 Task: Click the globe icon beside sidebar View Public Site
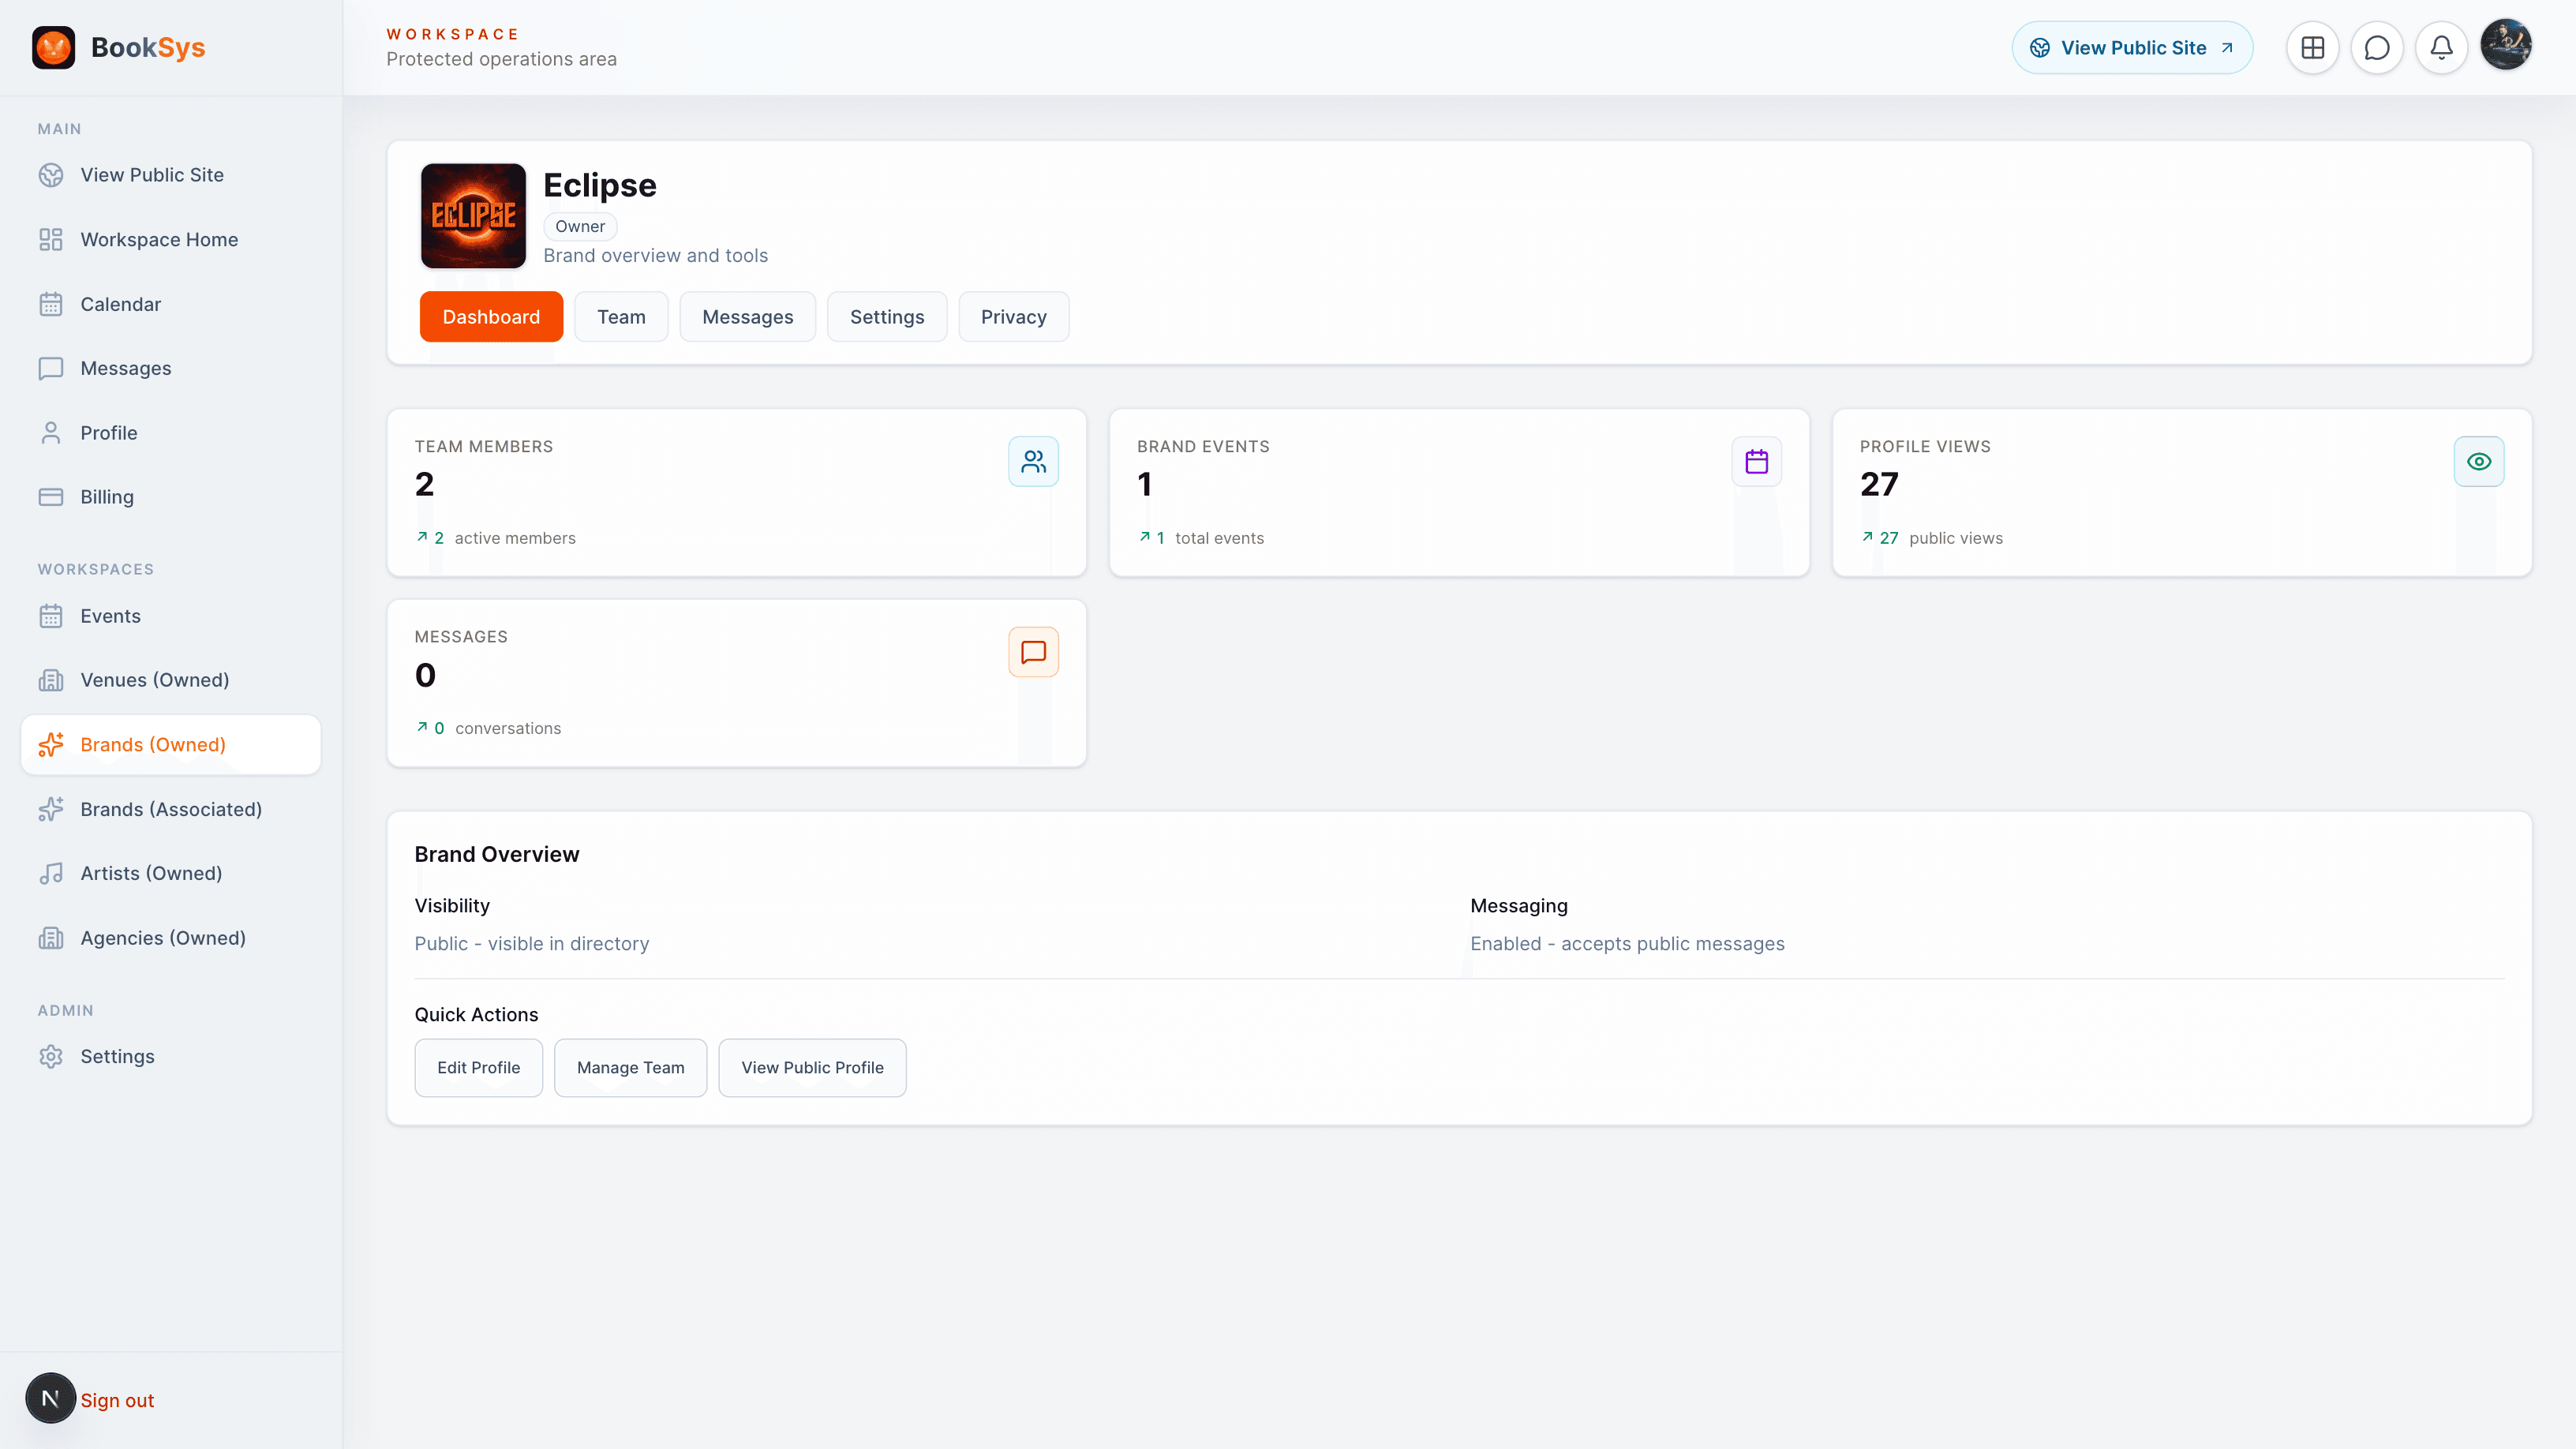[51, 175]
